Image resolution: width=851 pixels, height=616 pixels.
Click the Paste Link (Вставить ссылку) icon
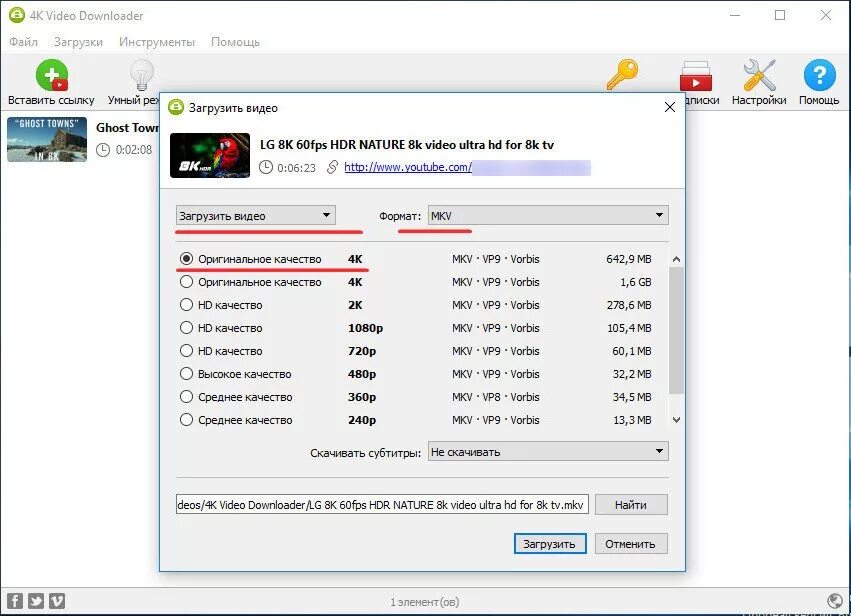tap(52, 75)
